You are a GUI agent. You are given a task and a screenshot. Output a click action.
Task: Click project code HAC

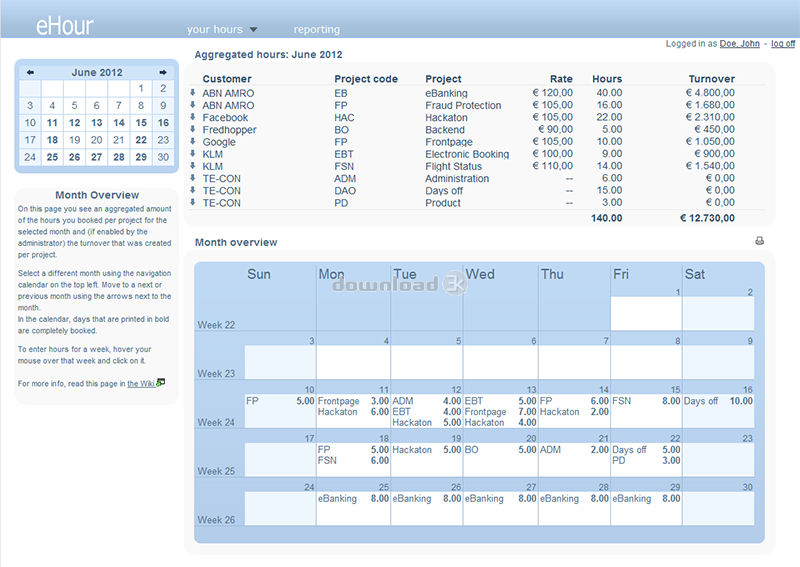point(344,118)
